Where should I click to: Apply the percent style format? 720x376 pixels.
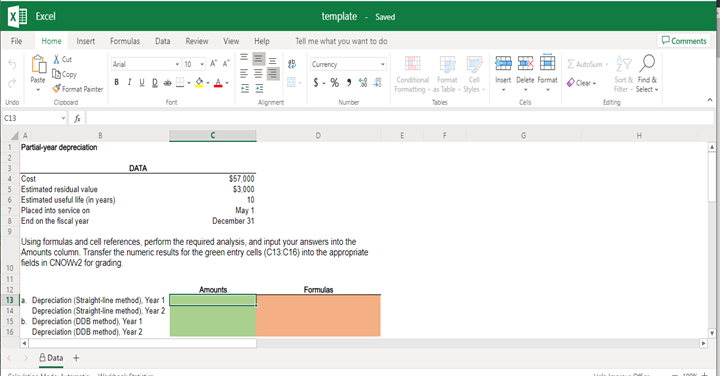click(335, 83)
